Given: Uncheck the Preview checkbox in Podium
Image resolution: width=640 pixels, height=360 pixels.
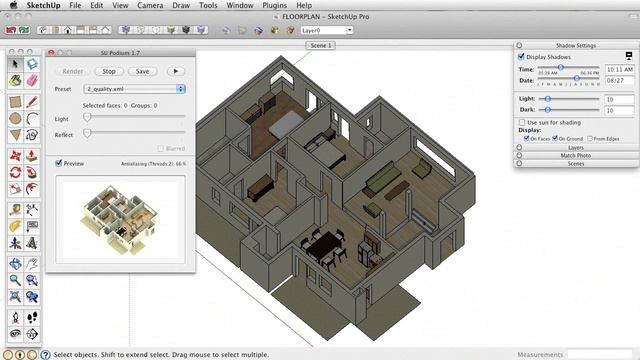Looking at the screenshot, I should (58, 163).
